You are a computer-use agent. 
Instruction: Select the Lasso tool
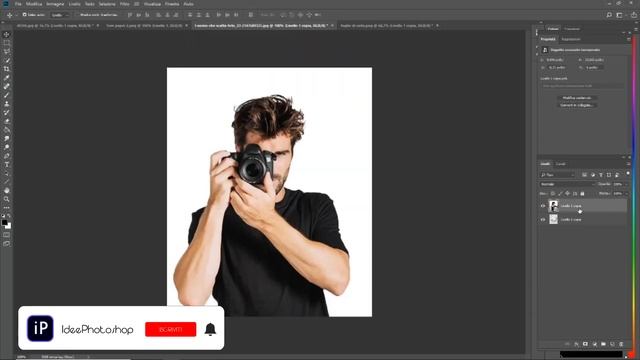pos(7,52)
